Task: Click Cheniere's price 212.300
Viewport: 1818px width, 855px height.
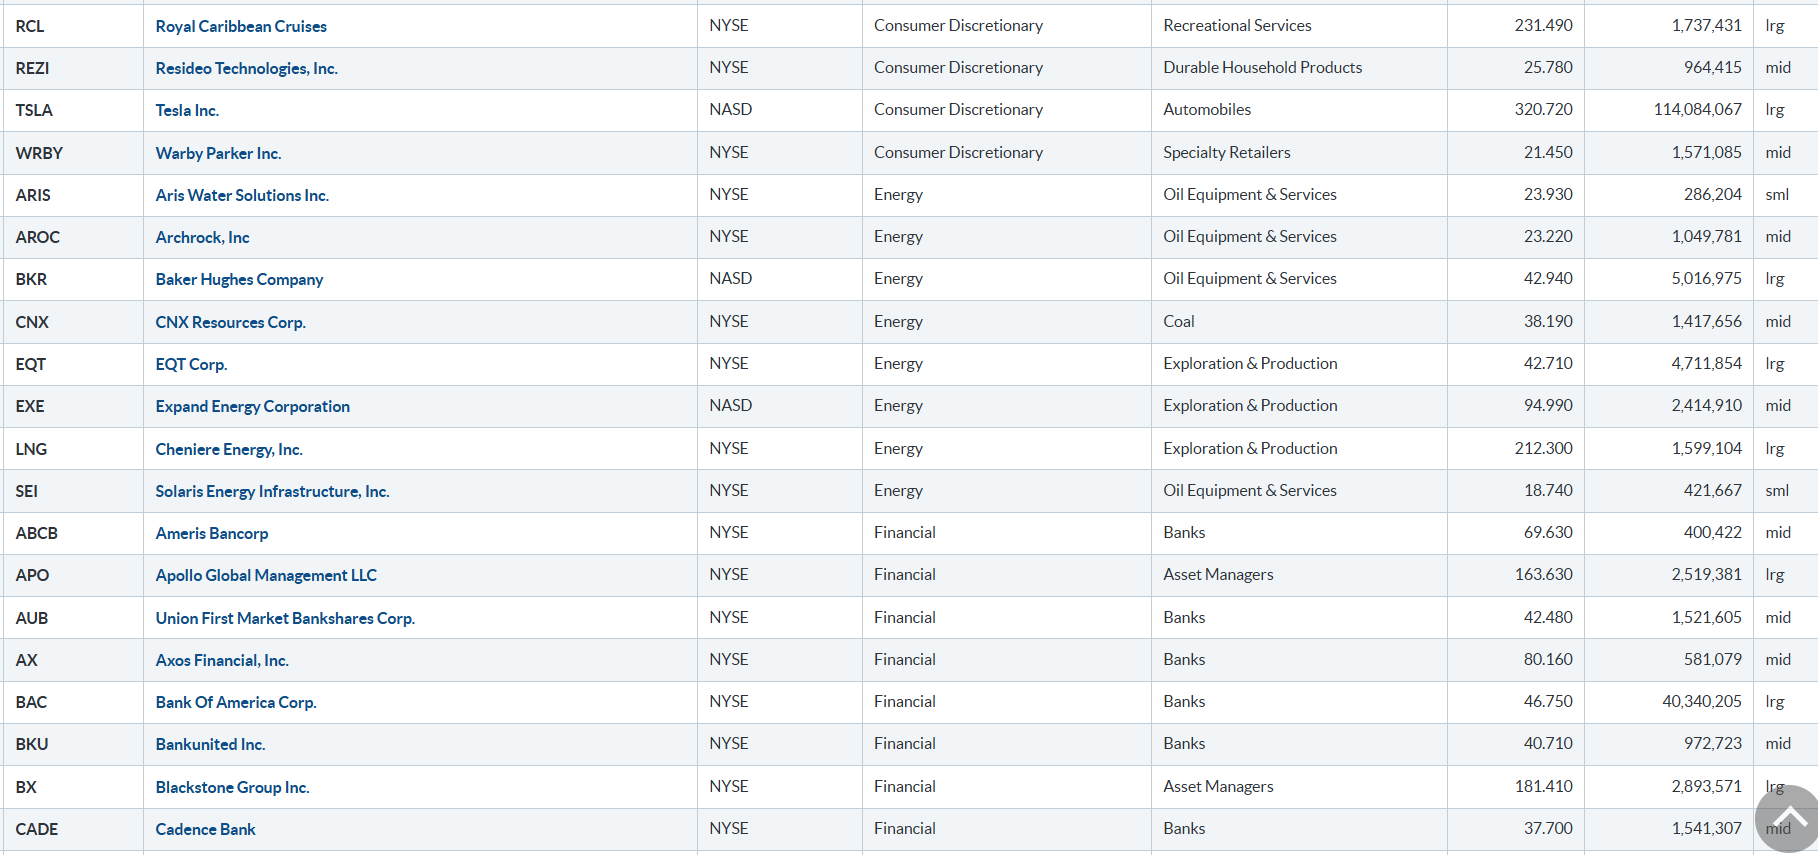Action: pos(1543,449)
